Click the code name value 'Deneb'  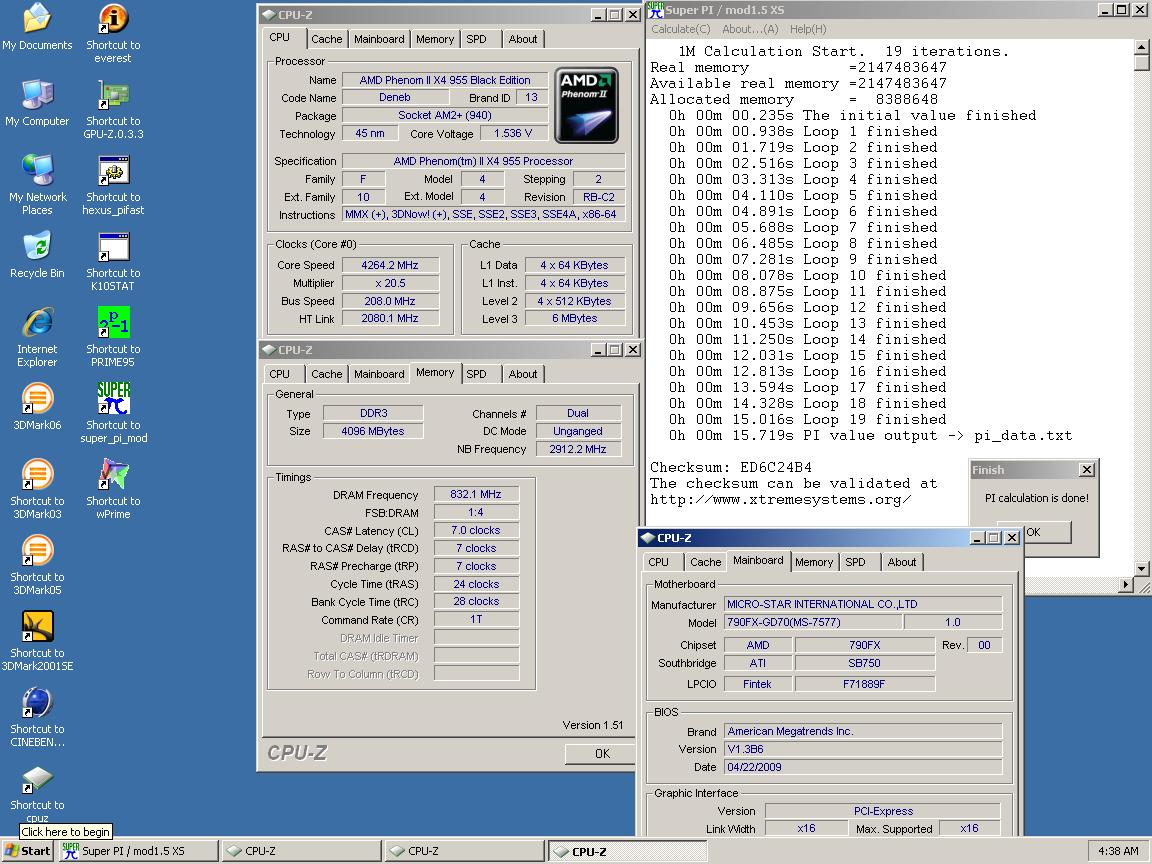coord(395,97)
